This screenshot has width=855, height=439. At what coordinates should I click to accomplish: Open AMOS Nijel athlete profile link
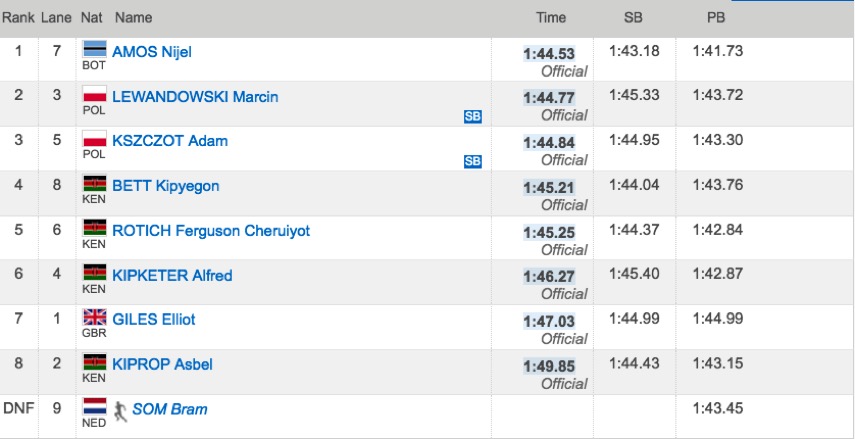click(x=152, y=52)
